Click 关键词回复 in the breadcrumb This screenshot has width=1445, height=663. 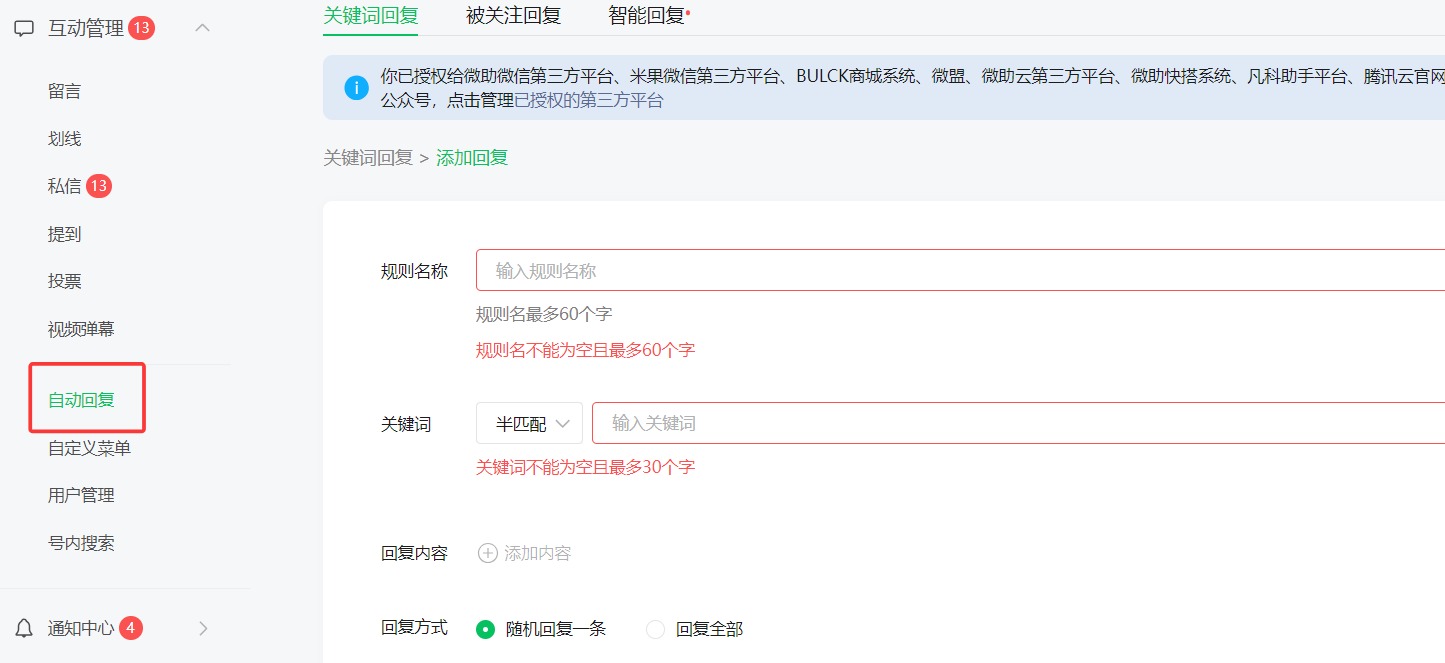point(368,157)
